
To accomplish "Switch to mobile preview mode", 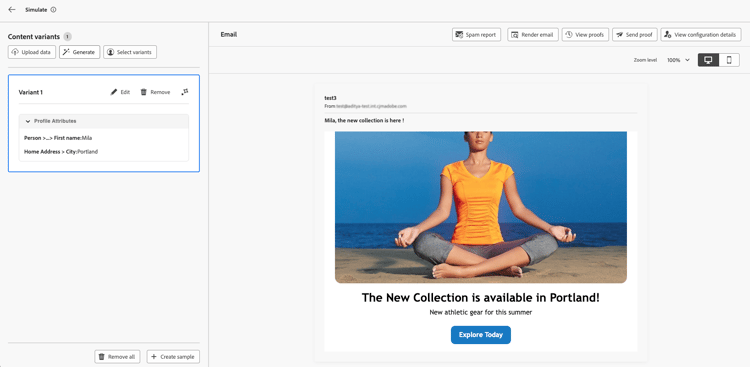I will tap(729, 60).
